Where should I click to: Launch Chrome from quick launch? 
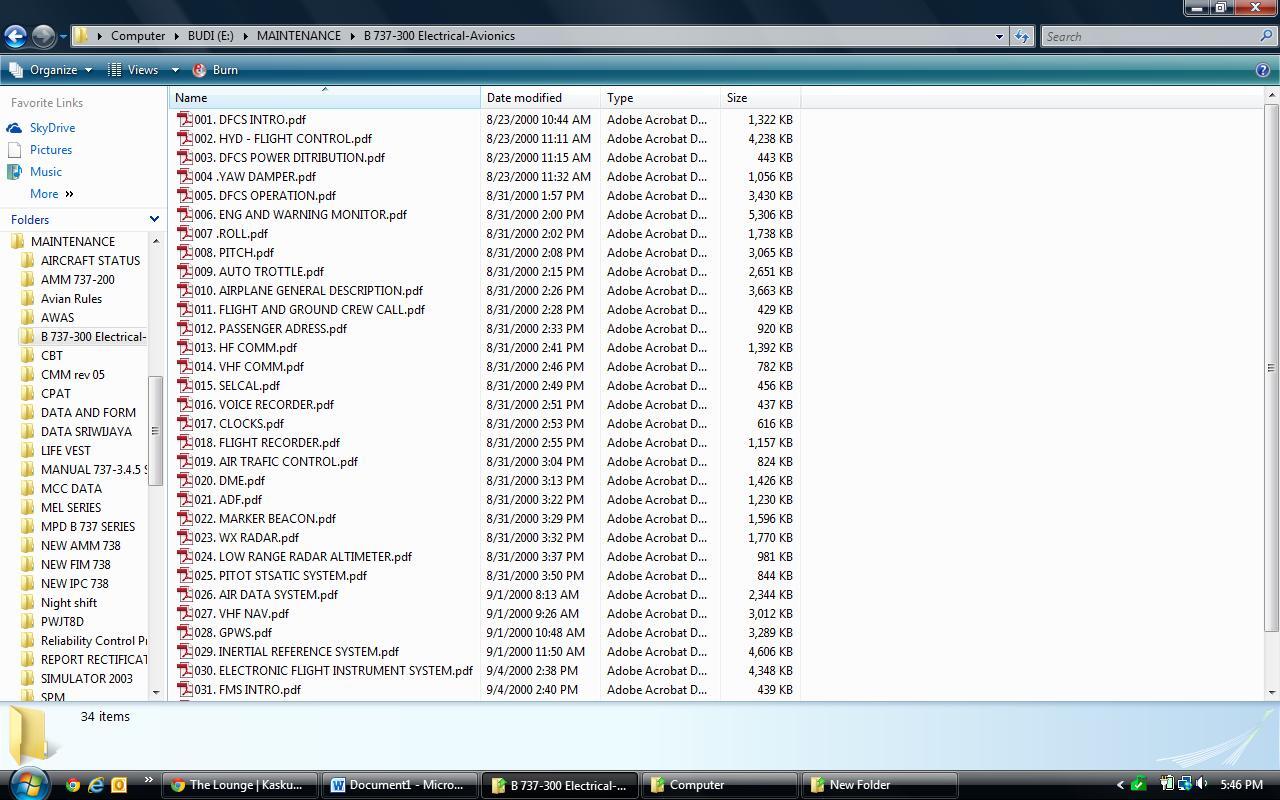click(72, 785)
